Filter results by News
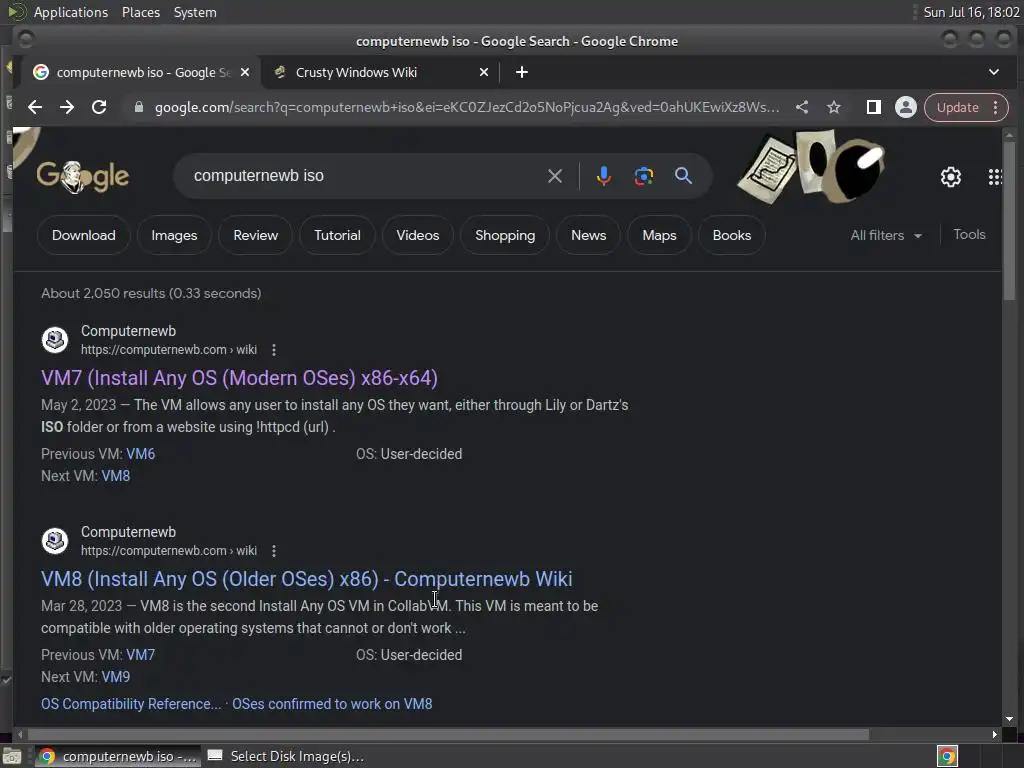Screen dimensions: 1024x768 coord(588,235)
